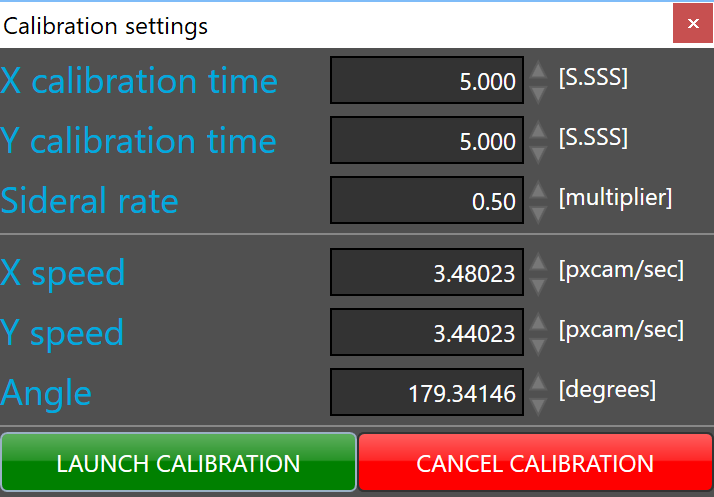The image size is (714, 497).
Task: Increase Angle value with up arrow
Action: [x=538, y=382]
